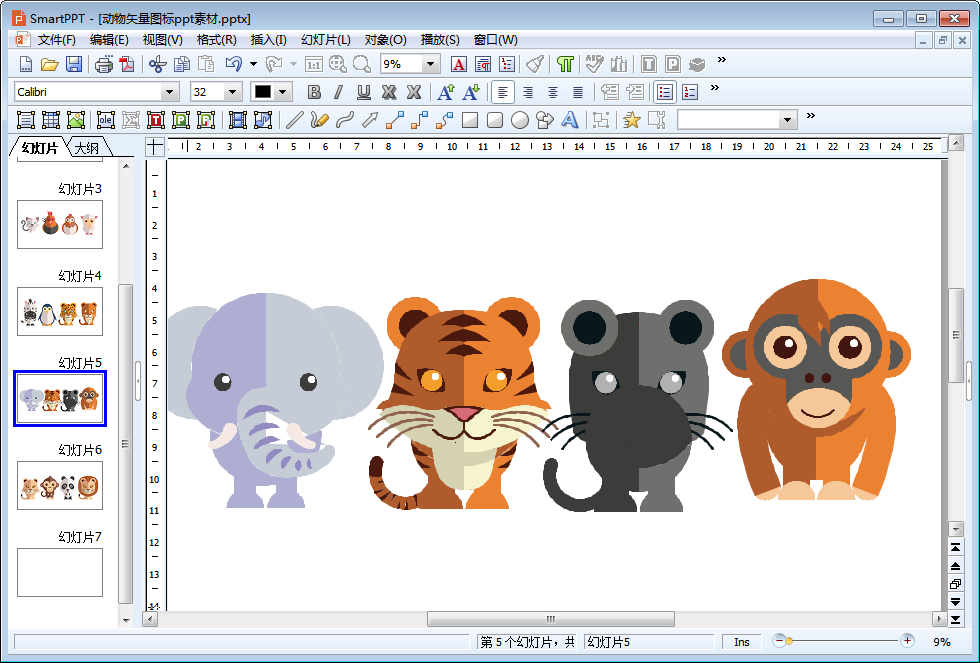980x663 pixels.
Task: Open a file with the folder icon
Action: pos(49,64)
